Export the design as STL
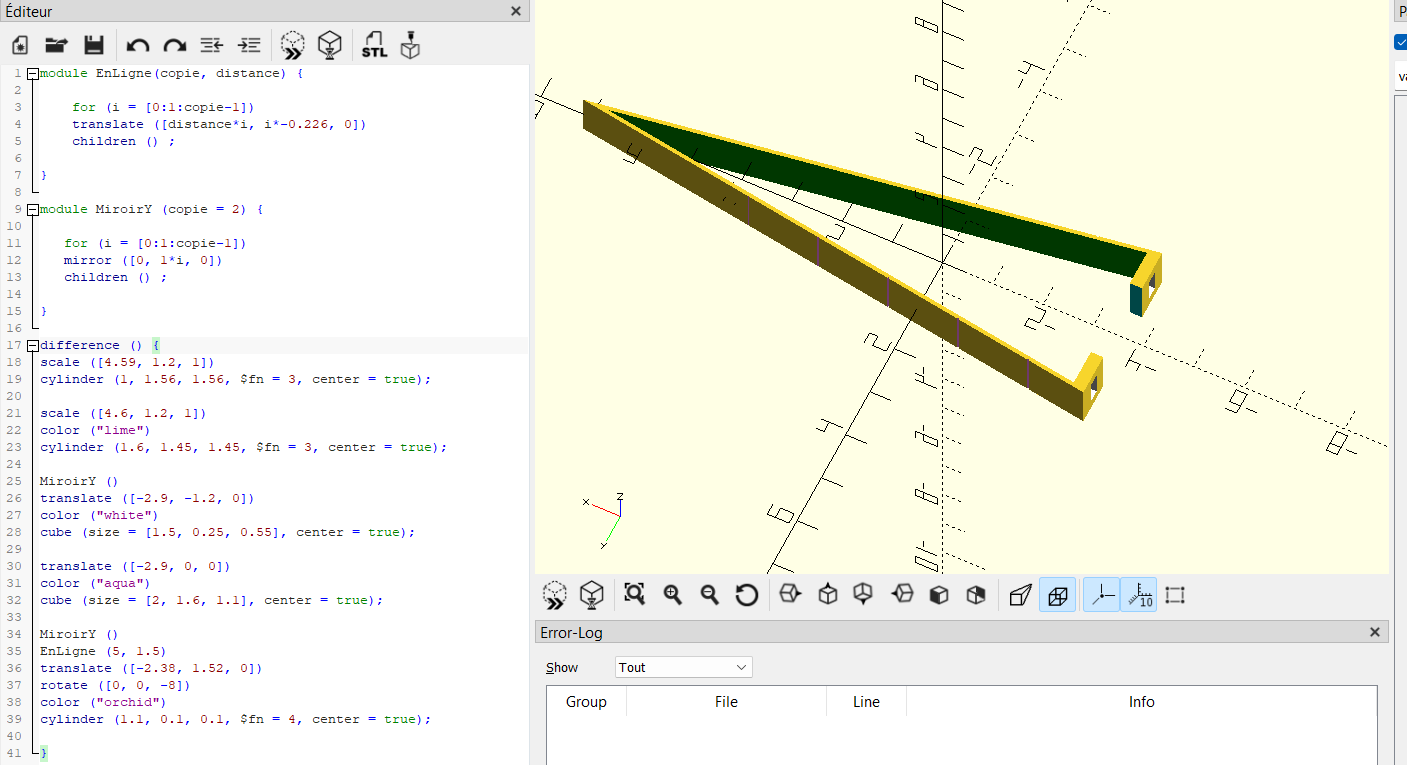Viewport: 1407px width, 765px height. point(374,45)
